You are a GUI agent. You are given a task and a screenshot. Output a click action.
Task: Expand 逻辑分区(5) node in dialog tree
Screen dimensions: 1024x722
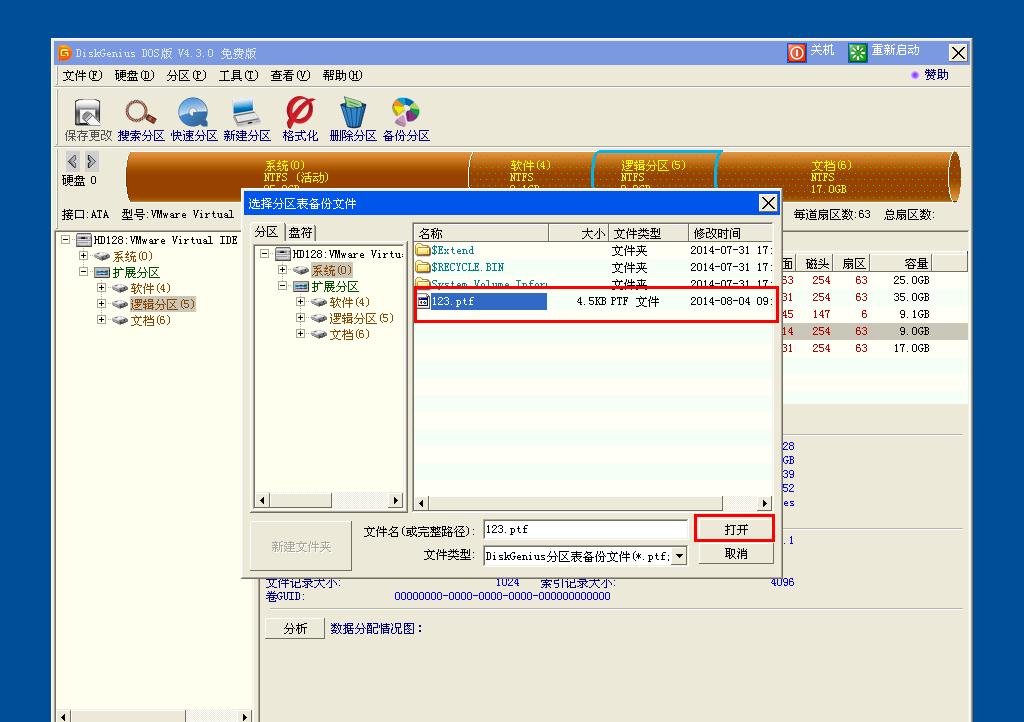click(x=300, y=317)
